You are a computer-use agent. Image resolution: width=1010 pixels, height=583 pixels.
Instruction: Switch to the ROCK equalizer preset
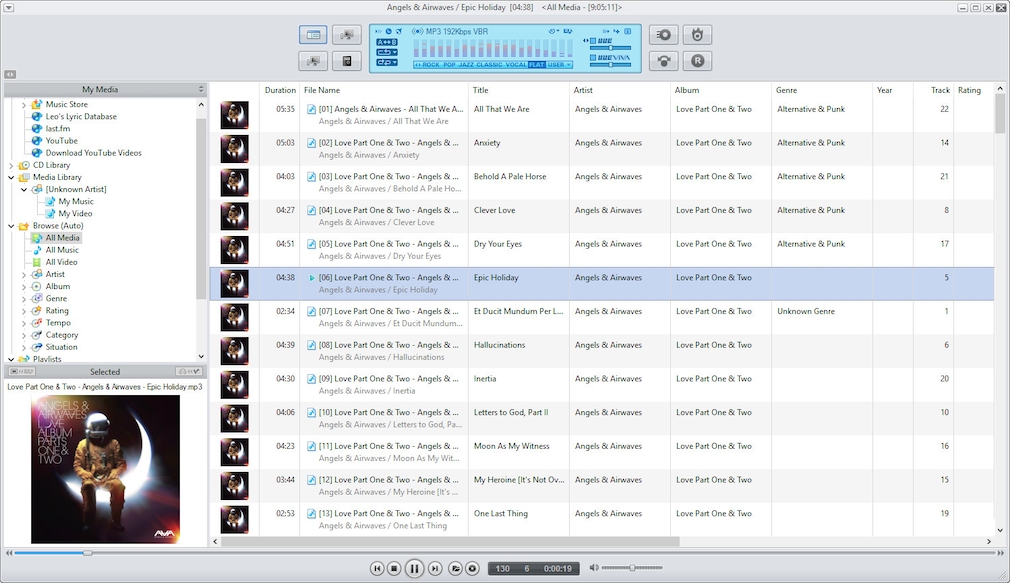(430, 65)
